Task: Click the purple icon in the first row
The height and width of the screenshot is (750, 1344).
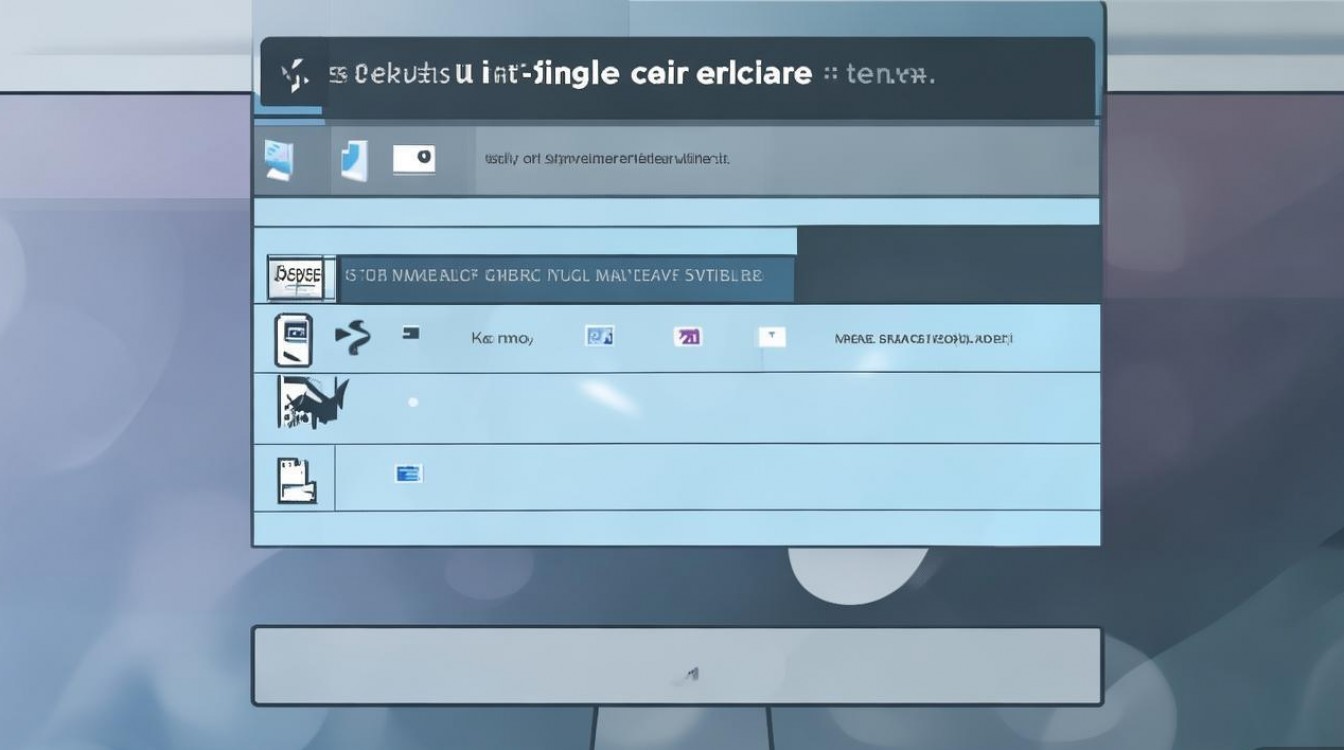Action: point(688,338)
